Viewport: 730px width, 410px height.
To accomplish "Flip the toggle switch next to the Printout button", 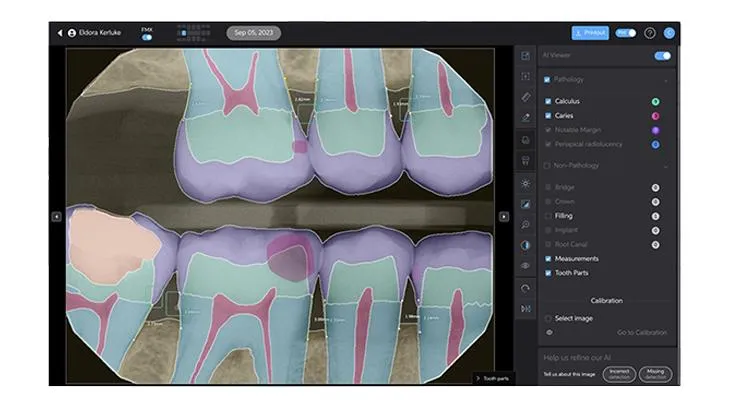I will (626, 33).
